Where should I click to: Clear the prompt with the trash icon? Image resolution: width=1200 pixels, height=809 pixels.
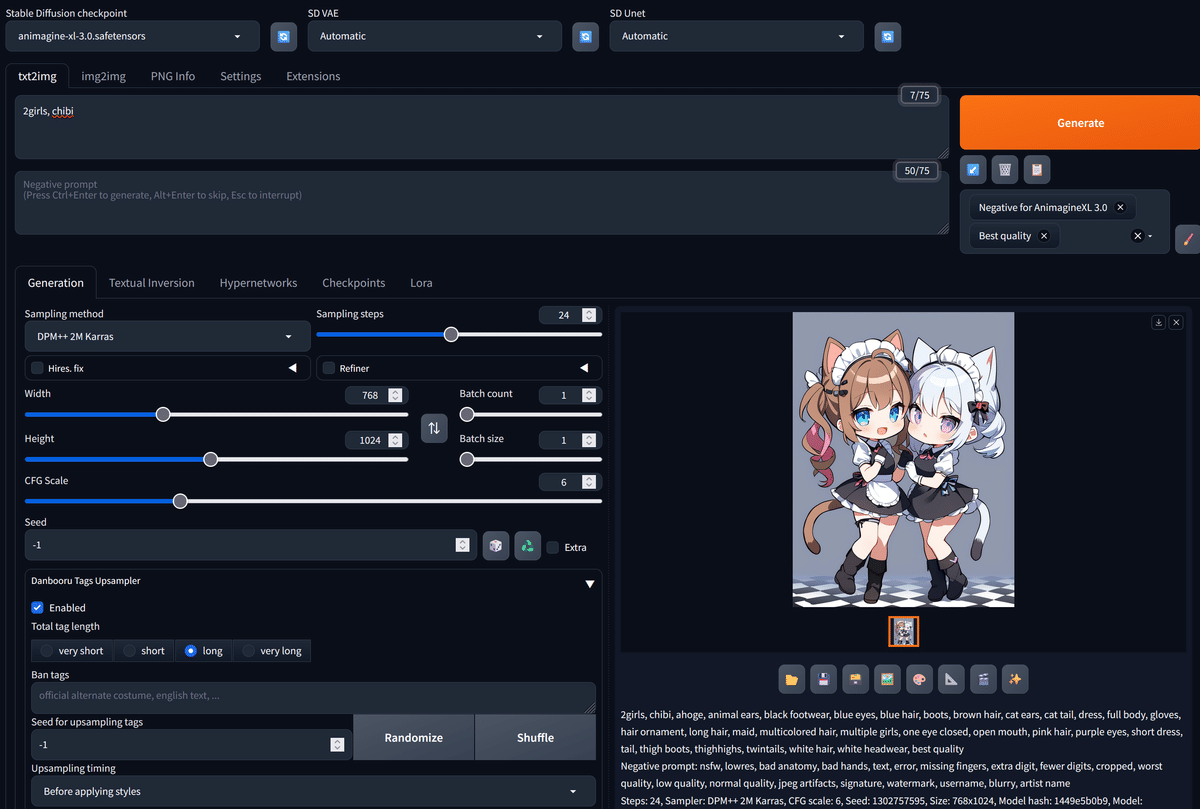pos(1004,169)
